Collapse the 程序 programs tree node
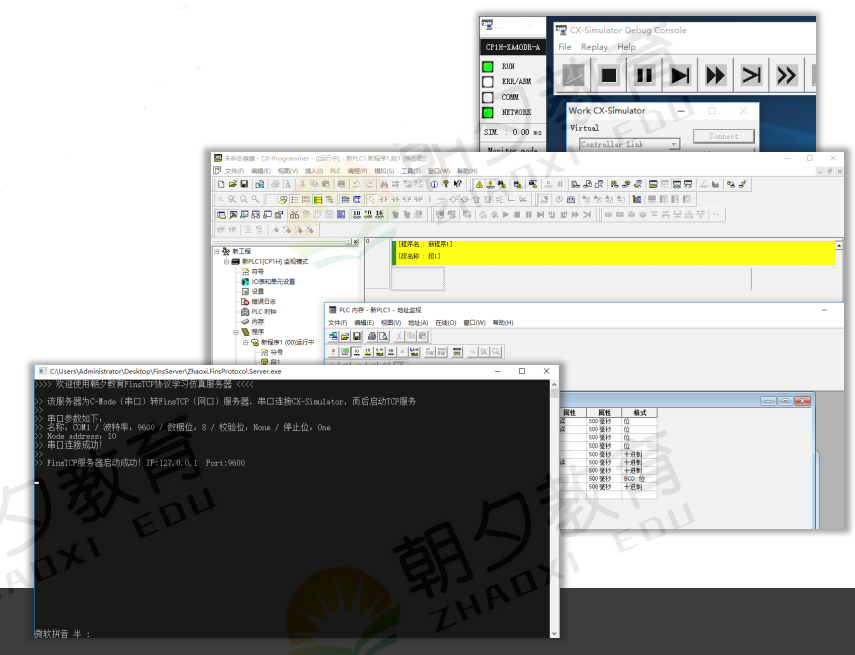 pos(236,332)
